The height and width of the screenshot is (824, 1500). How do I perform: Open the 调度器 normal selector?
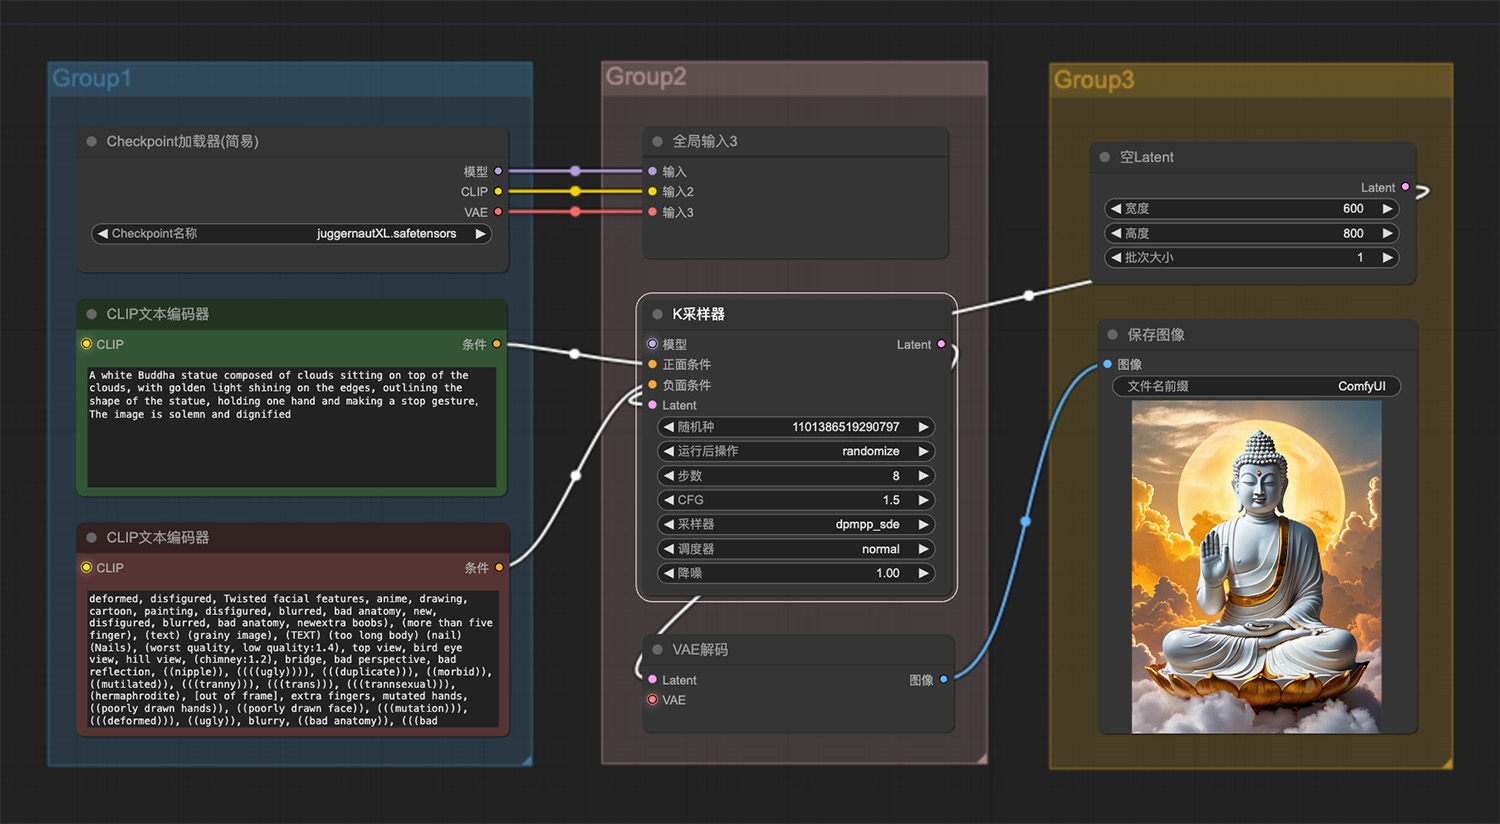[796, 549]
